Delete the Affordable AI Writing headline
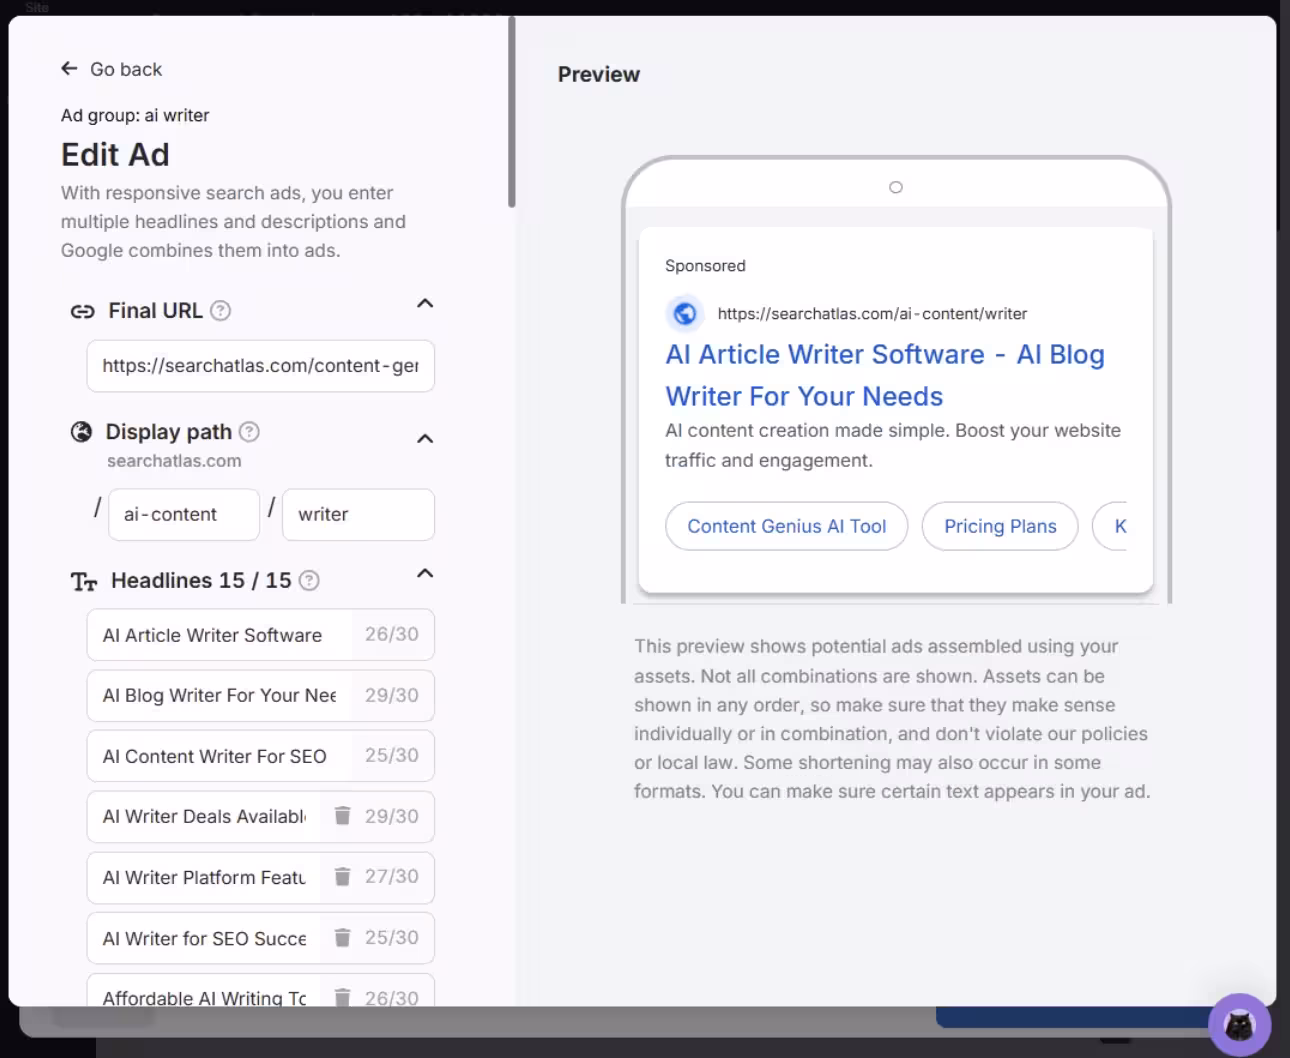1290x1058 pixels. pyautogui.click(x=342, y=996)
